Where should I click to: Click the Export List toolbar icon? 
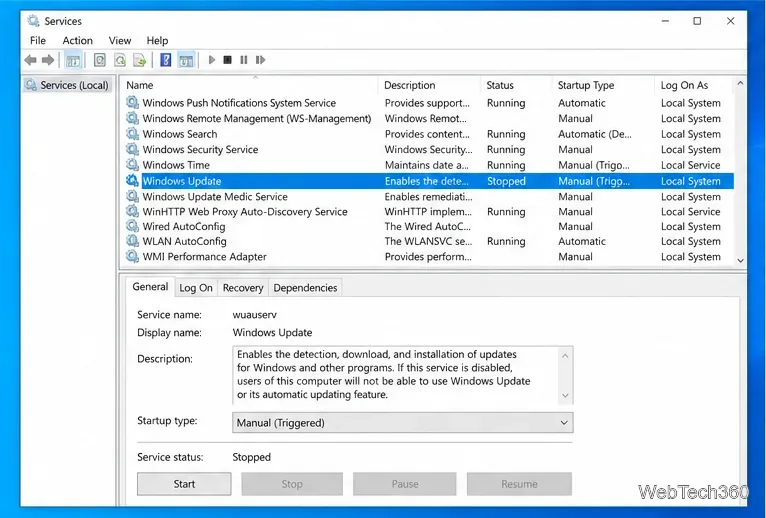(x=140, y=60)
